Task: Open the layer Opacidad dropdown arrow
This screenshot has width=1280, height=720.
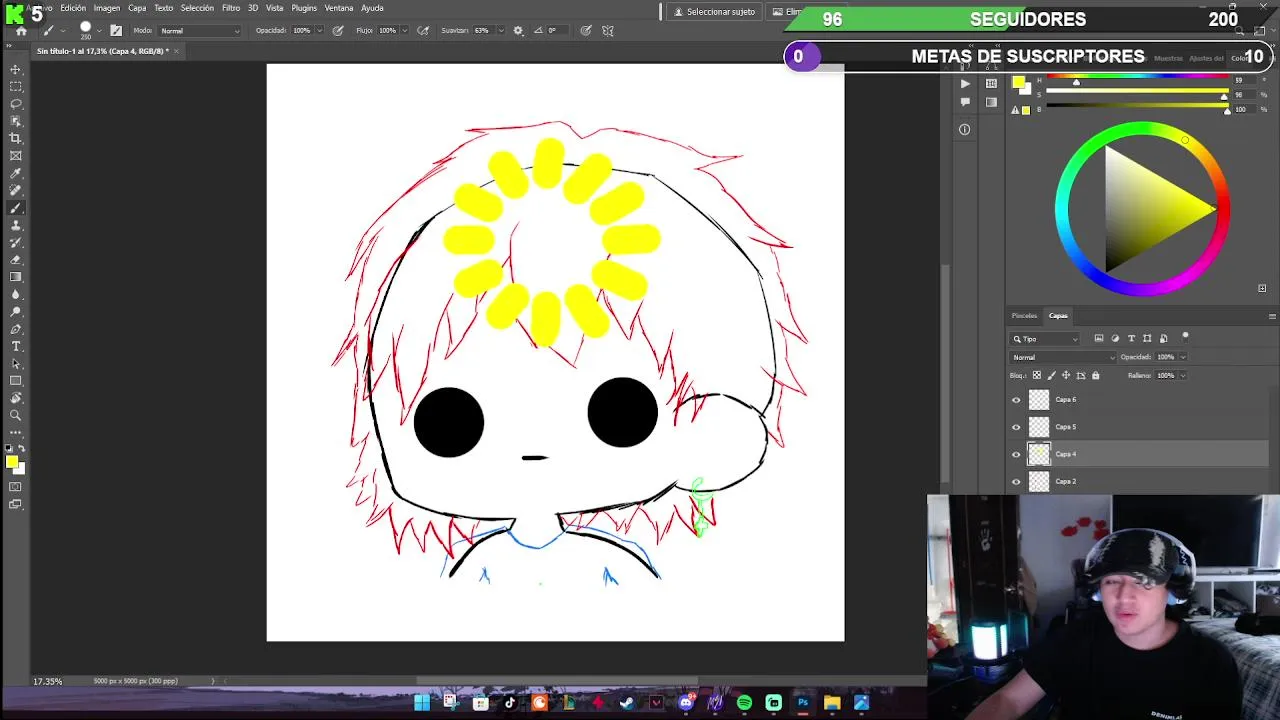Action: (x=1183, y=357)
